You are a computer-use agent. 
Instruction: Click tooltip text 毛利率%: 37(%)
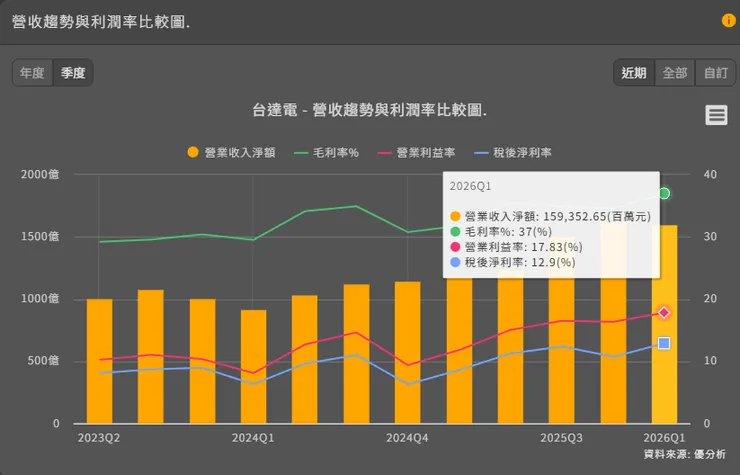coord(508,232)
